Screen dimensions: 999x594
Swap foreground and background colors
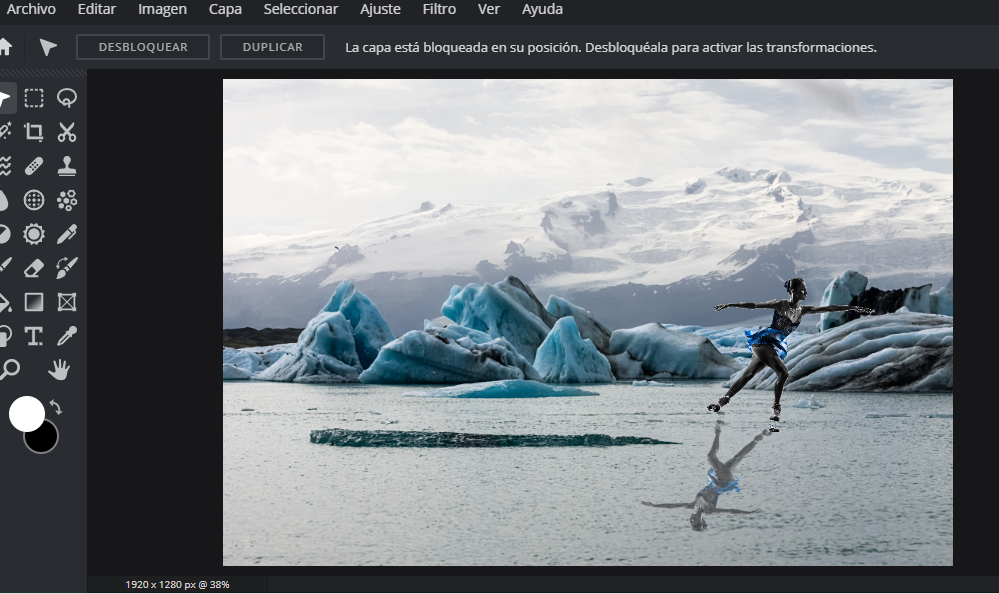56,407
